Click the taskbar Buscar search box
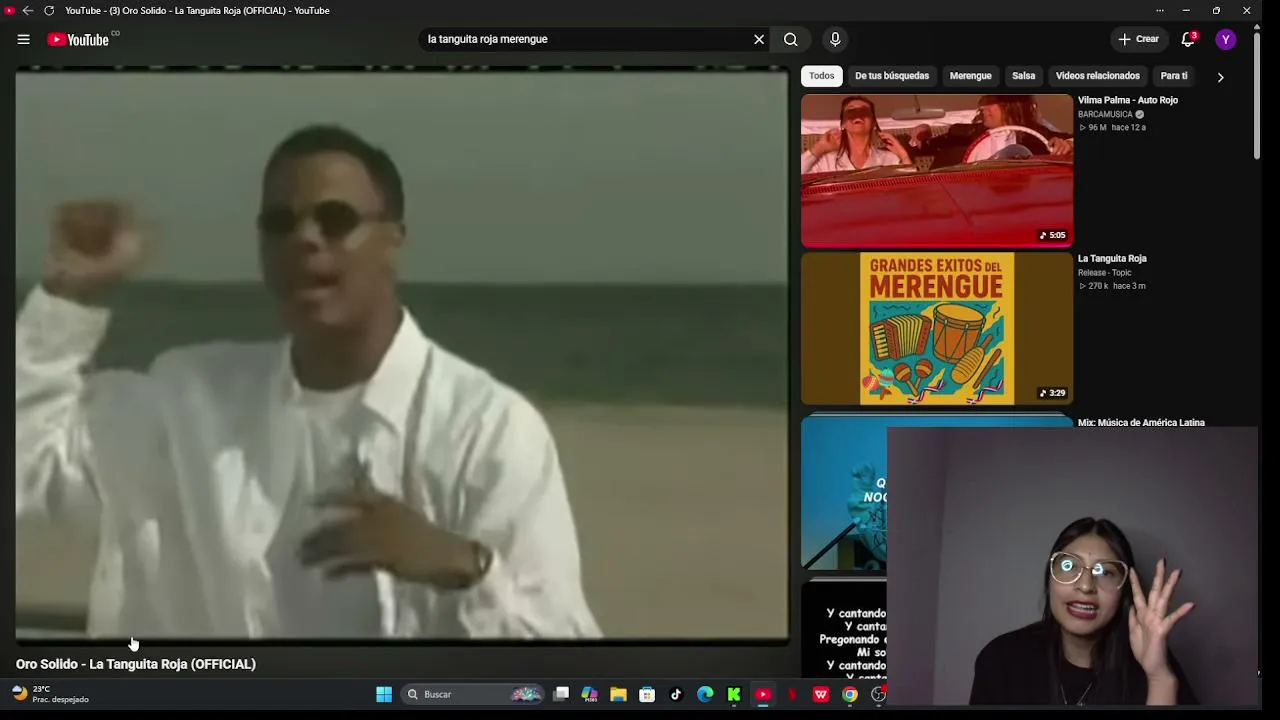The height and width of the screenshot is (720, 1280). click(473, 694)
